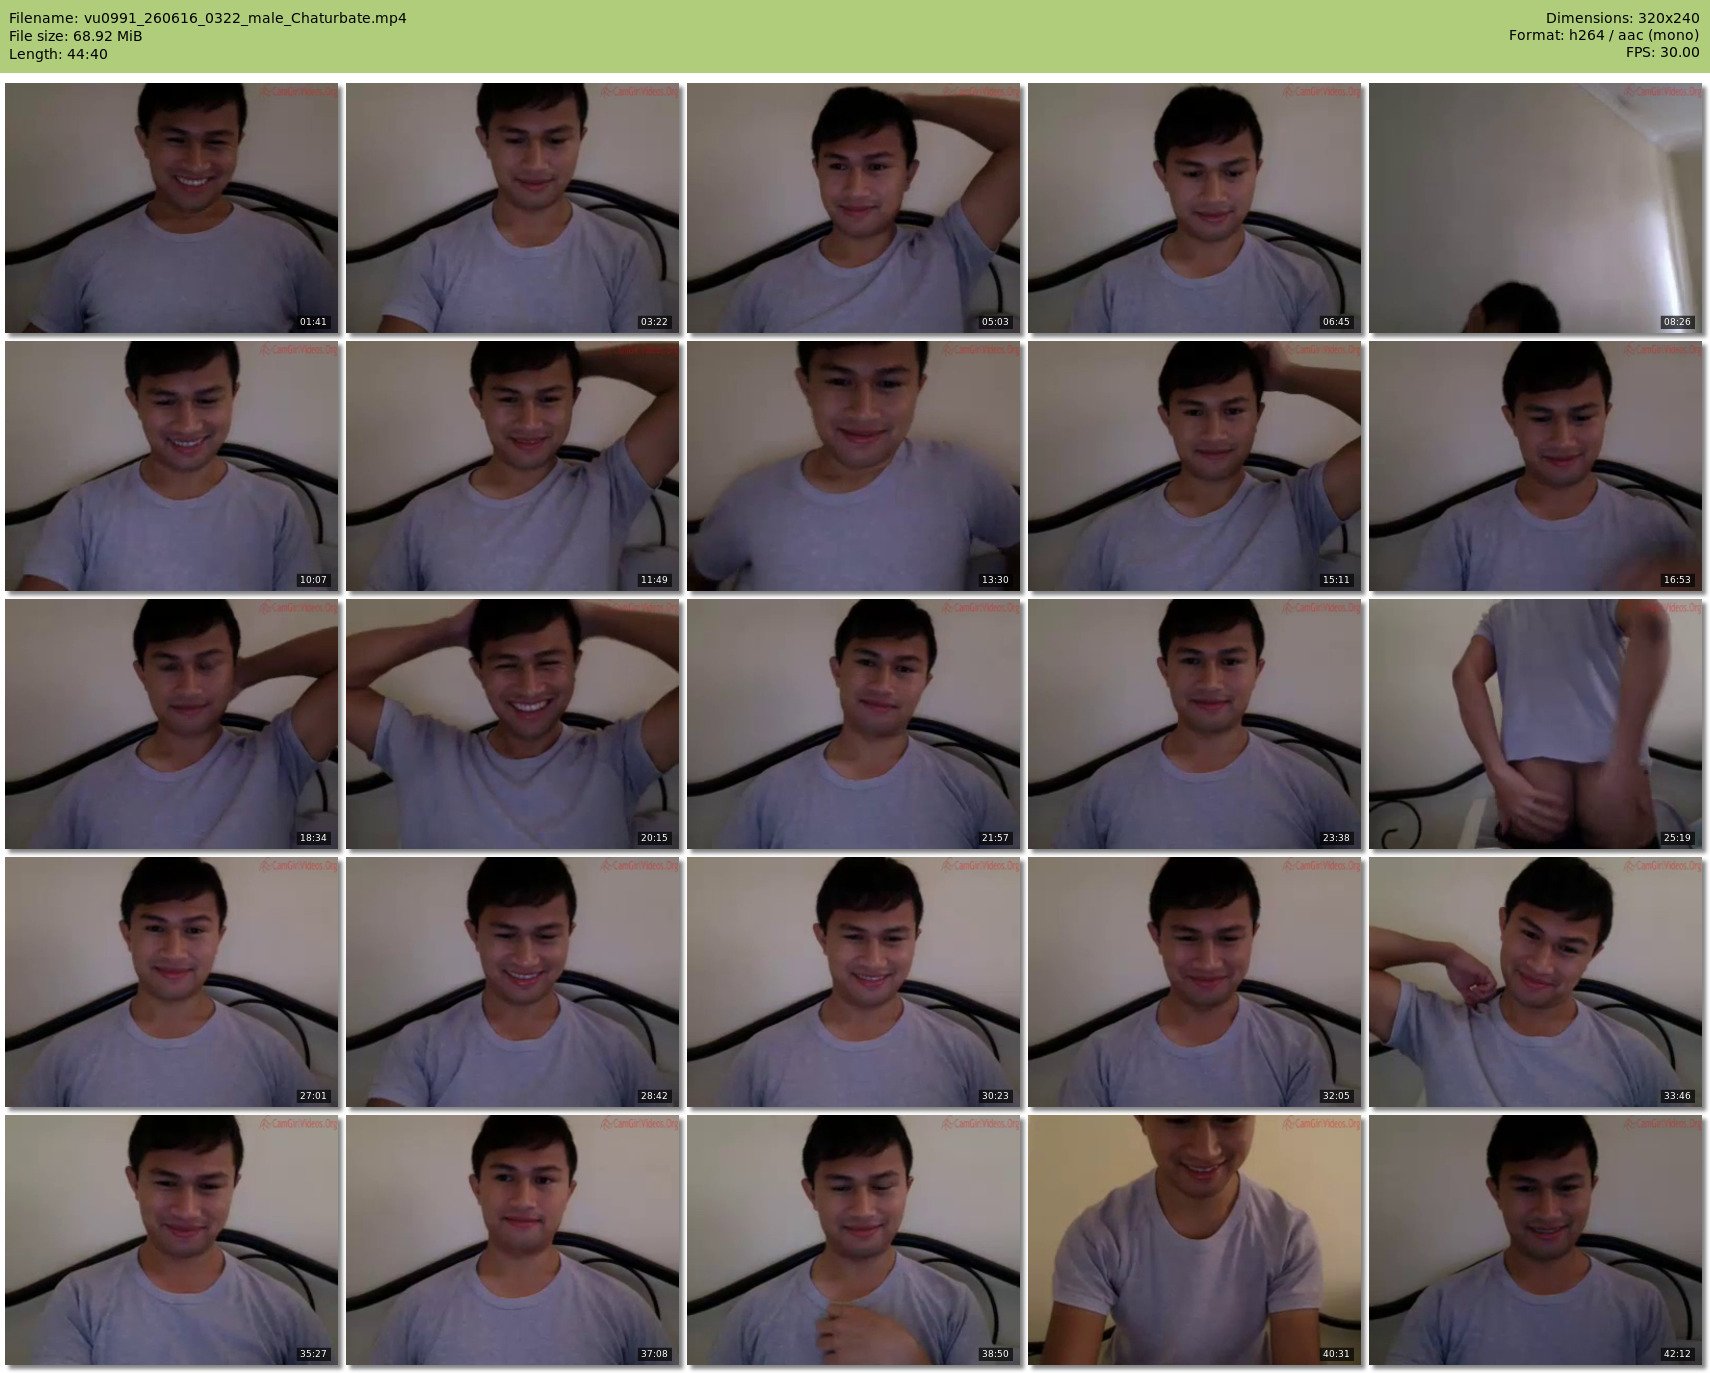The height and width of the screenshot is (1373, 1710).
Task: Click the frame at timestamp 25:19
Action: [x=1536, y=724]
